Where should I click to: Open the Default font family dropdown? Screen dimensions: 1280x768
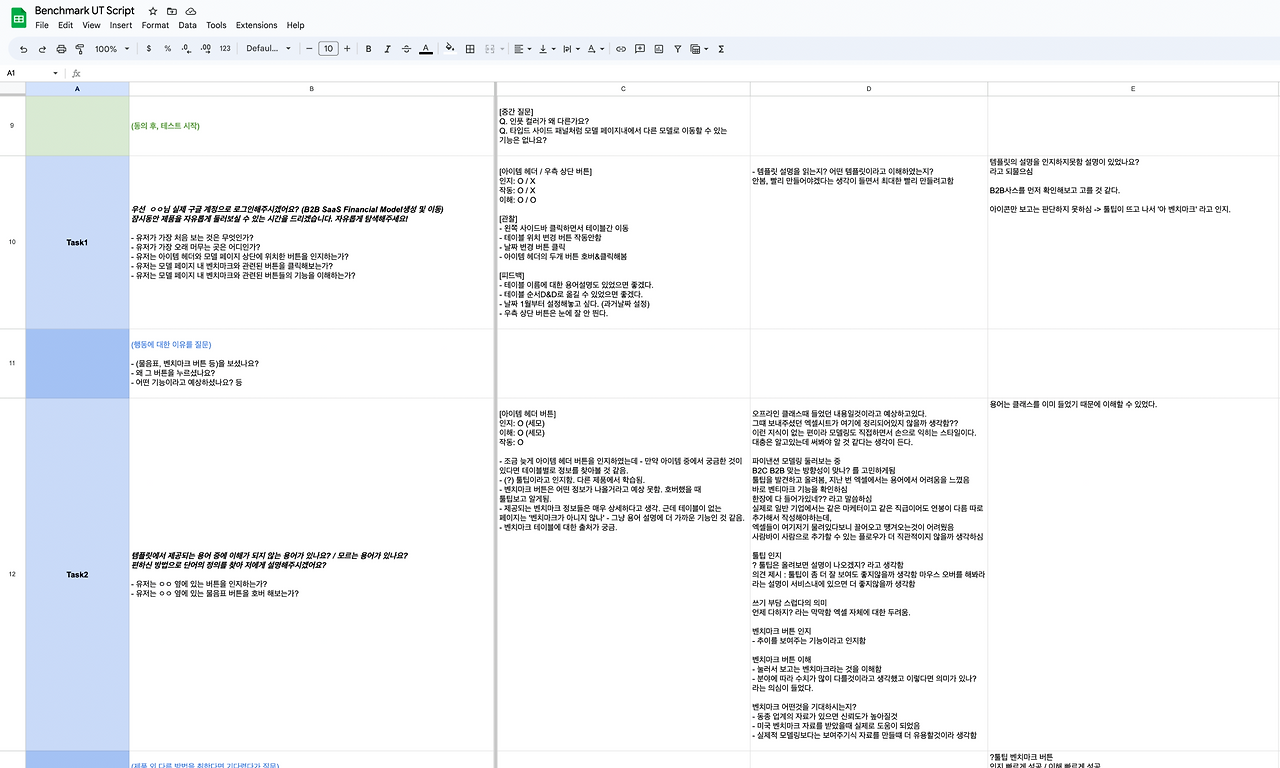[269, 48]
